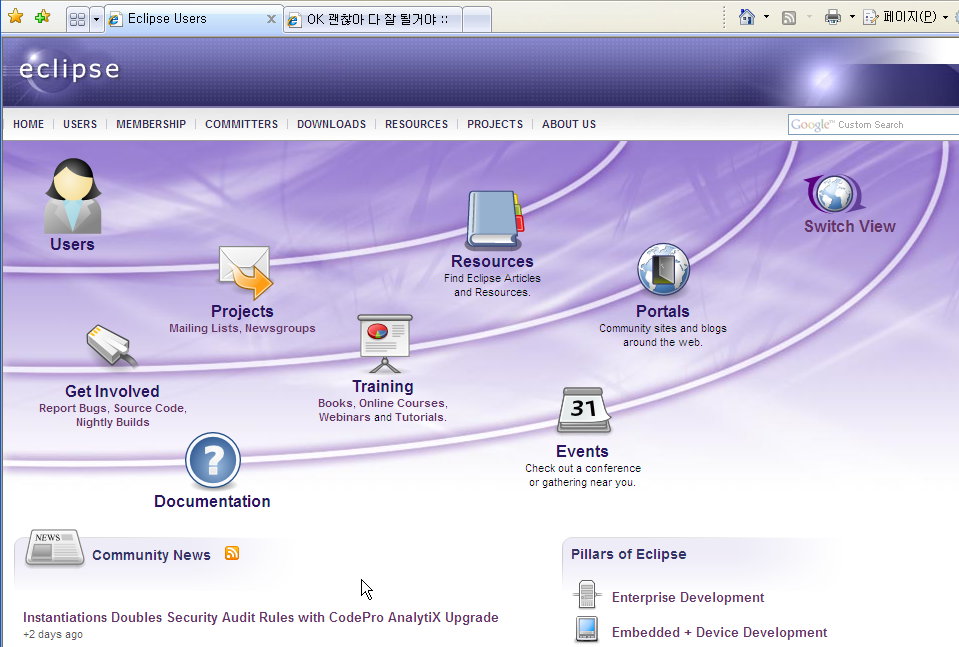Viewport: 959px width, 647px height.
Task: Expand the Feeds dropdown arrow
Action: point(809,17)
